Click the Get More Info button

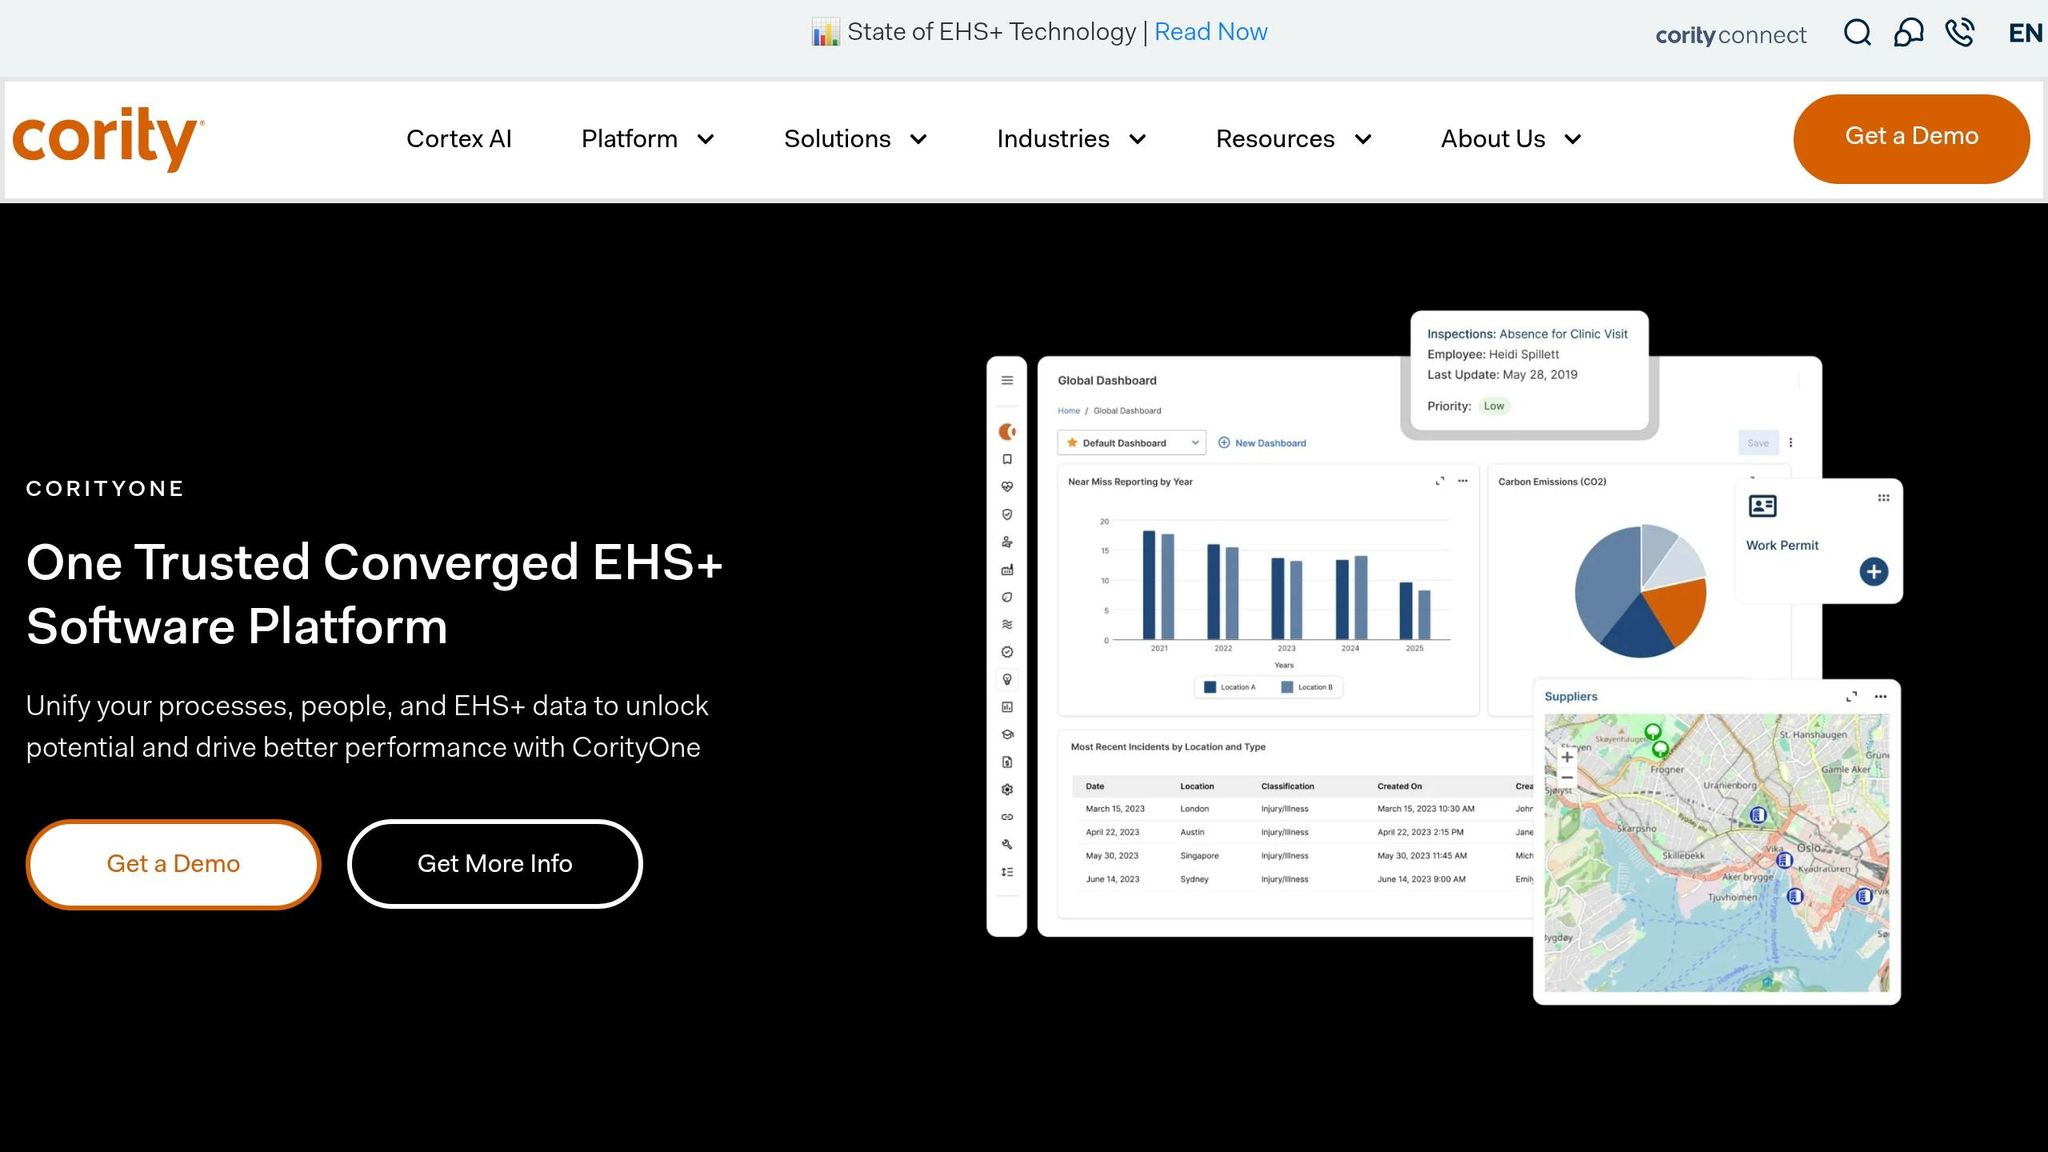pos(495,864)
